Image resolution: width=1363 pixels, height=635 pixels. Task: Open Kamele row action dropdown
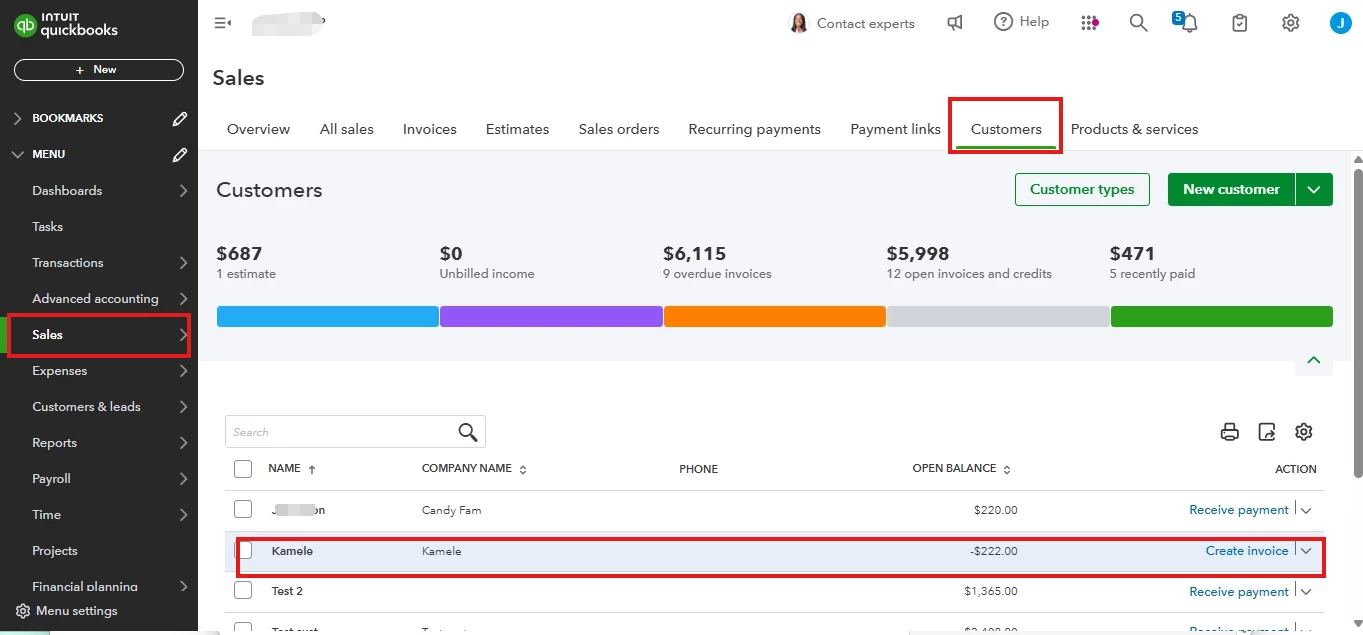pyautogui.click(x=1306, y=550)
